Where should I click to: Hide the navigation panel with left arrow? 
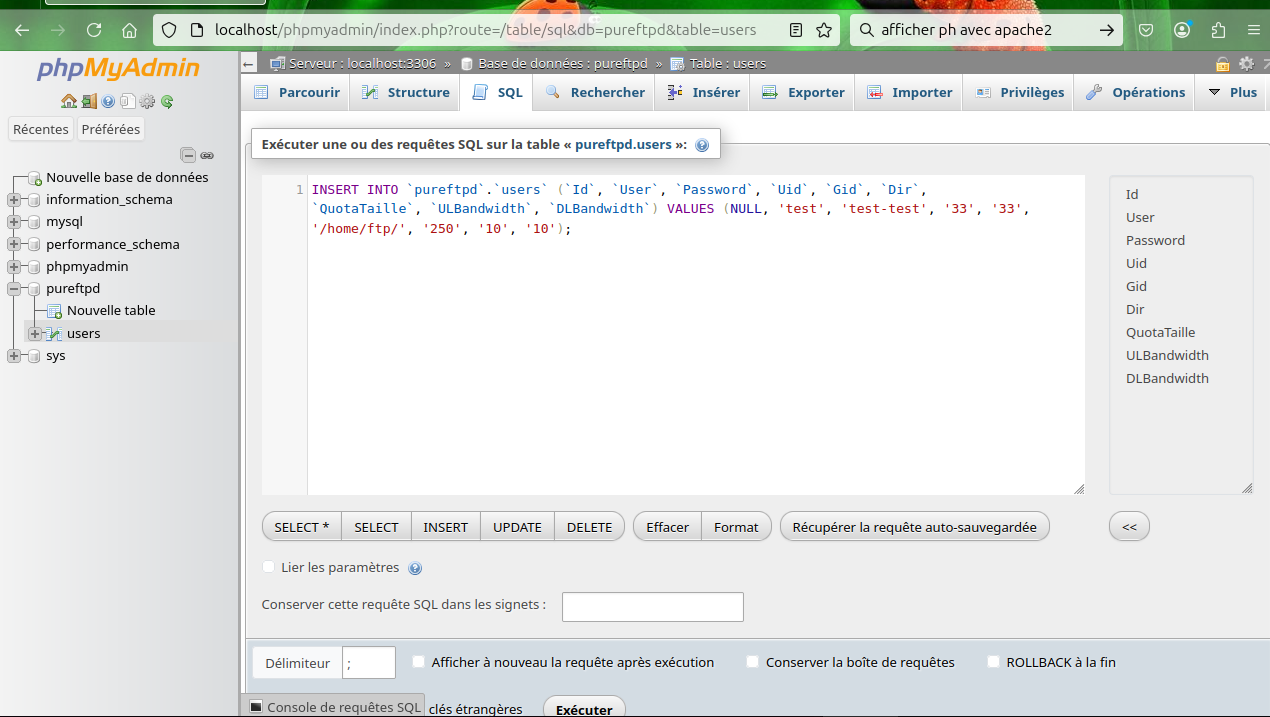click(x=249, y=64)
